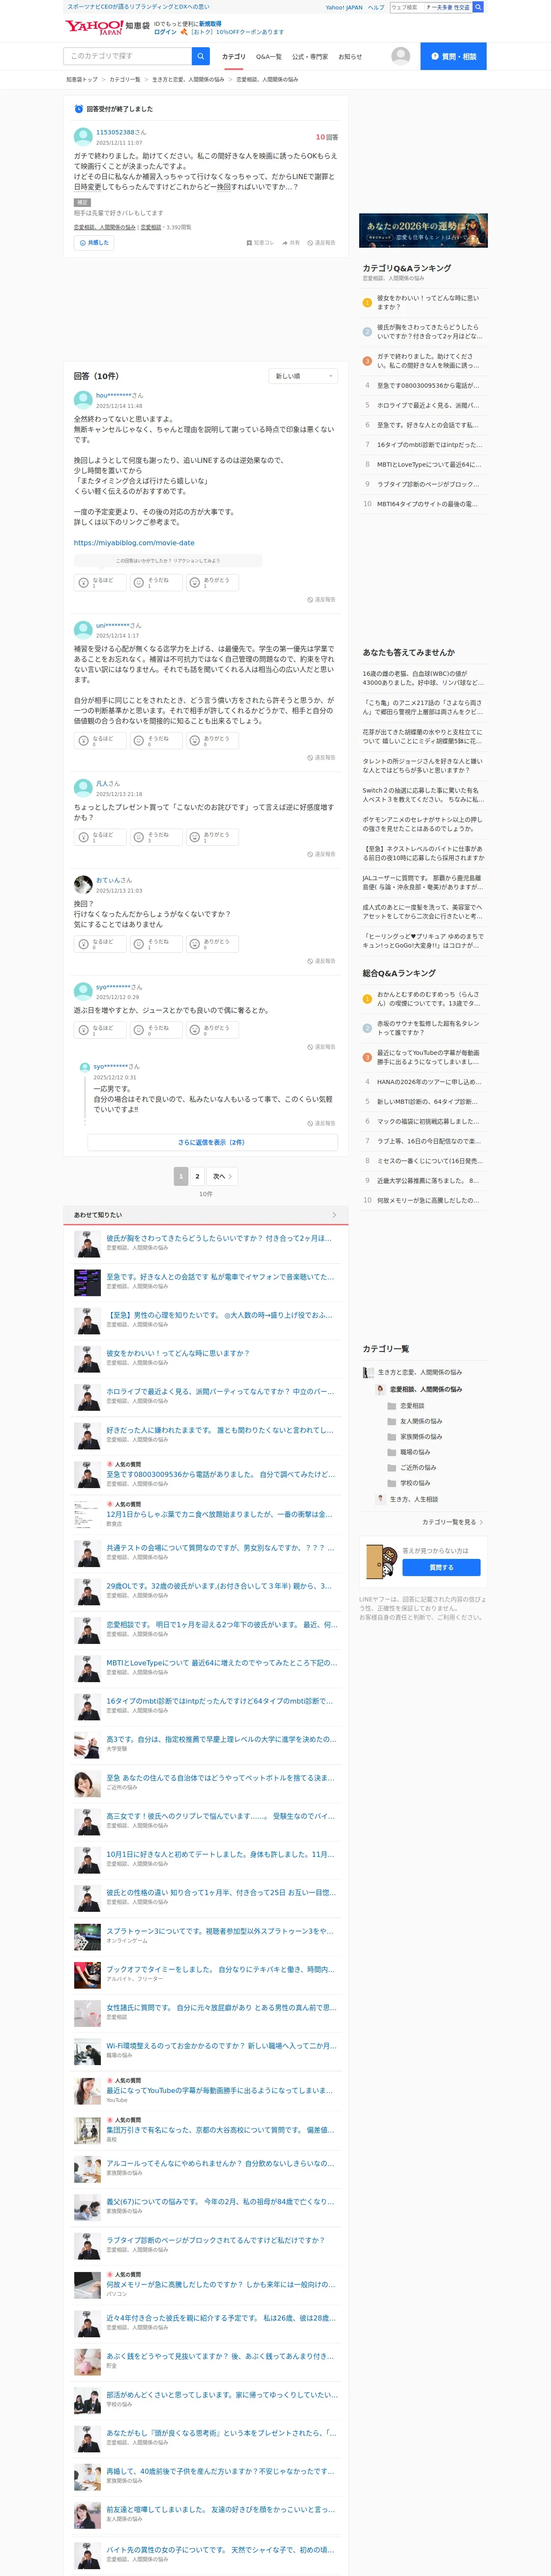551x2576 pixels.
Task: React ありがとう on 凡人's answer
Action: [x=212, y=837]
